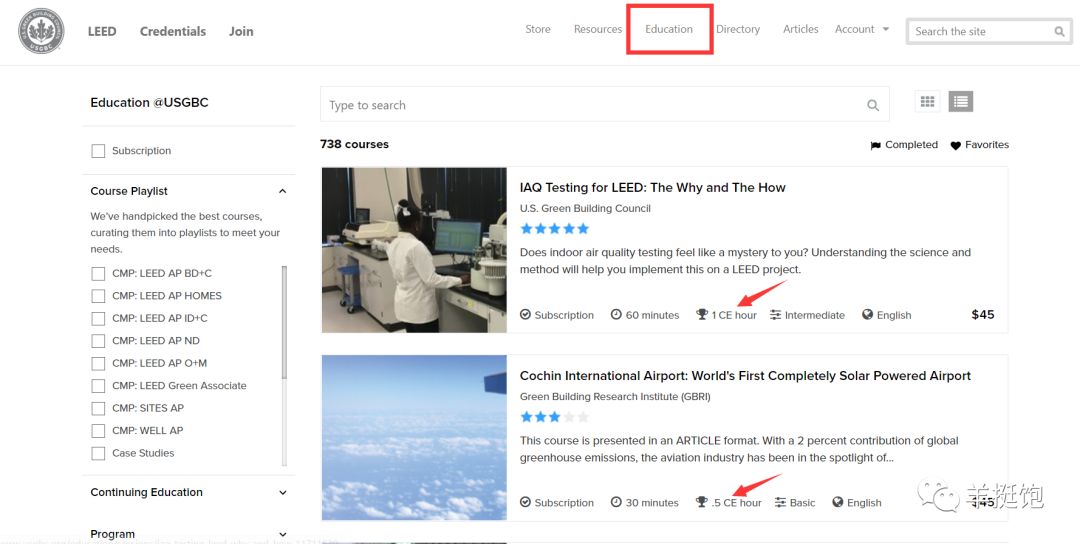
Task: Click the Type to search field
Action: [x=590, y=105]
